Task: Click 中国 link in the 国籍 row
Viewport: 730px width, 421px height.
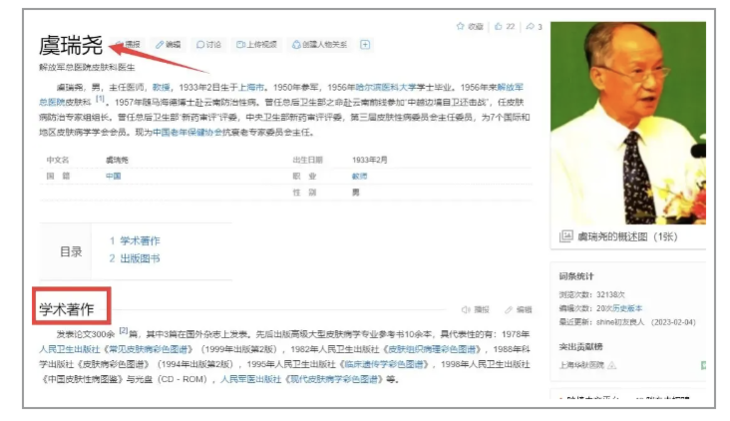Action: pos(113,176)
